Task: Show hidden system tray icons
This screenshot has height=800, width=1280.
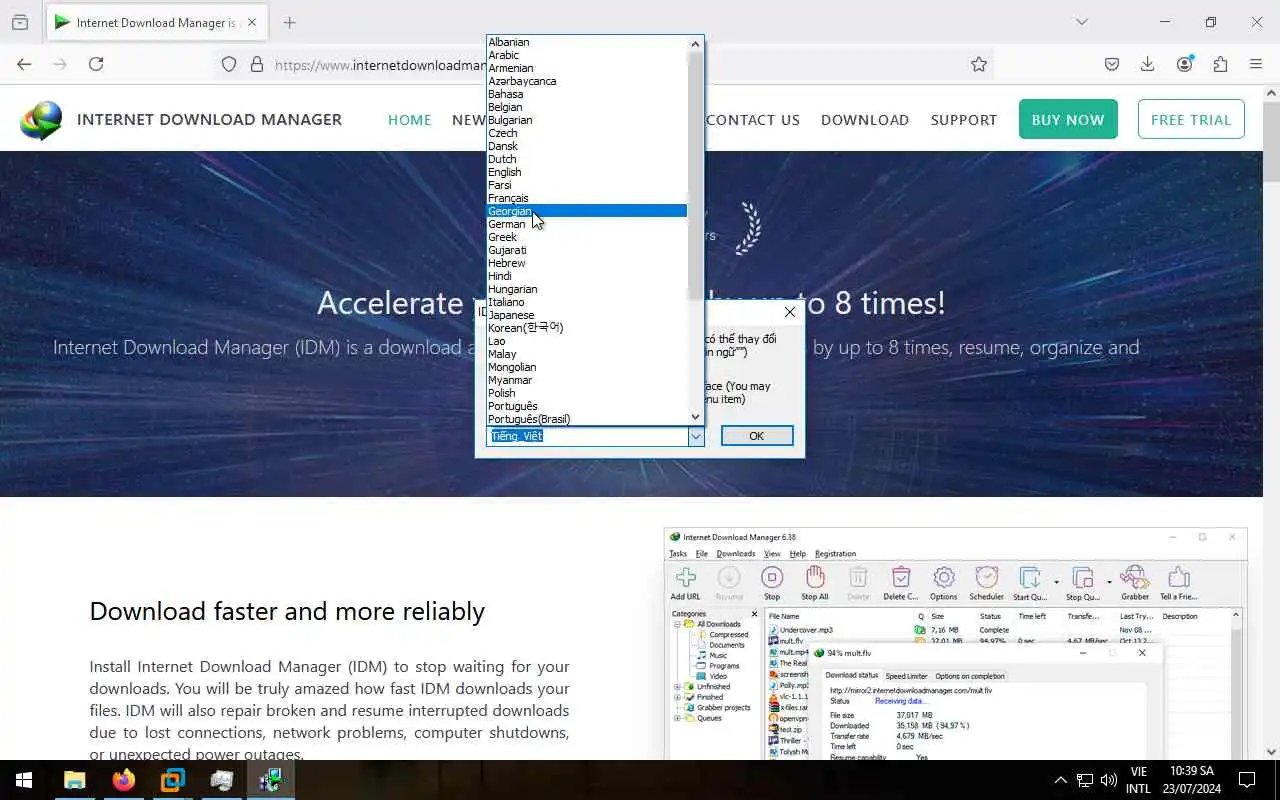Action: click(1060, 780)
